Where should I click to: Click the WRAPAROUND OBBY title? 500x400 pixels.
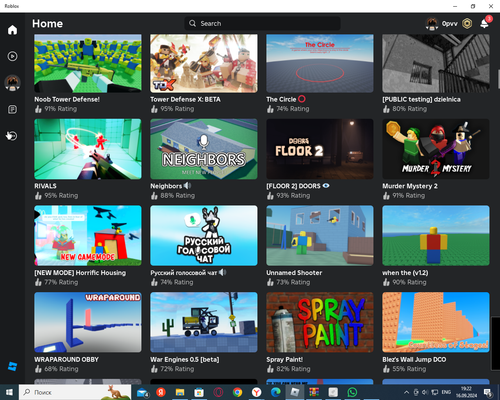pos(66,359)
